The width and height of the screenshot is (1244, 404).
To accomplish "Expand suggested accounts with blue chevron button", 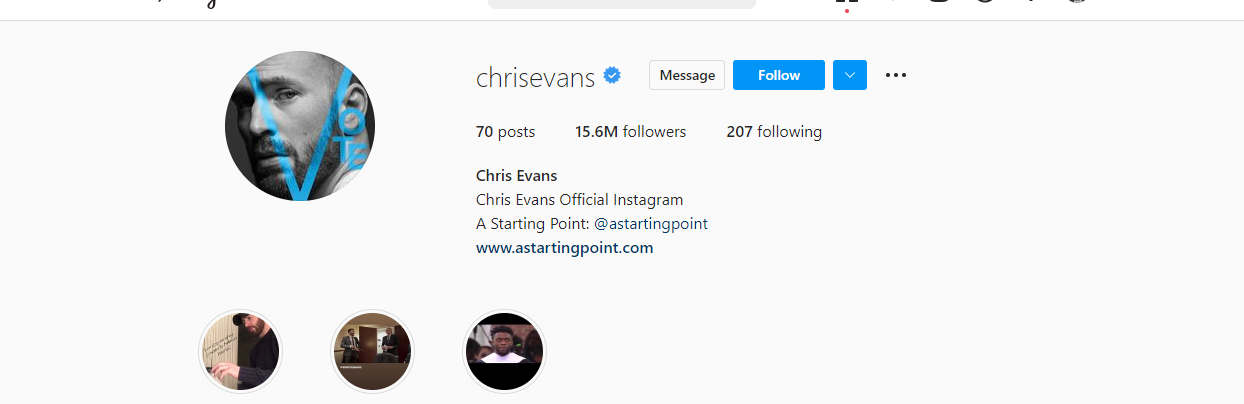I will (x=850, y=75).
